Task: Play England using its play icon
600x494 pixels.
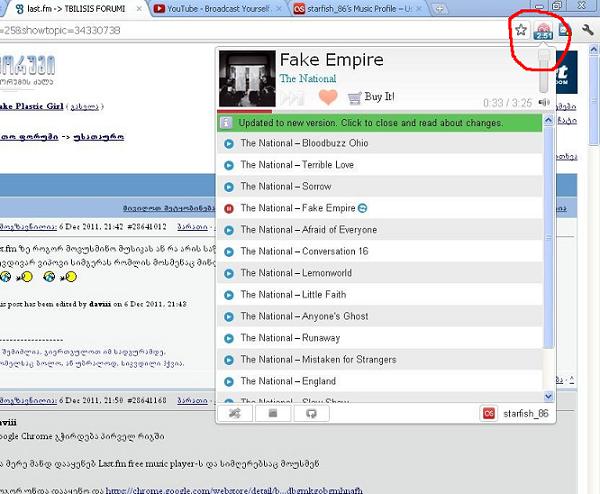Action: [x=229, y=382]
